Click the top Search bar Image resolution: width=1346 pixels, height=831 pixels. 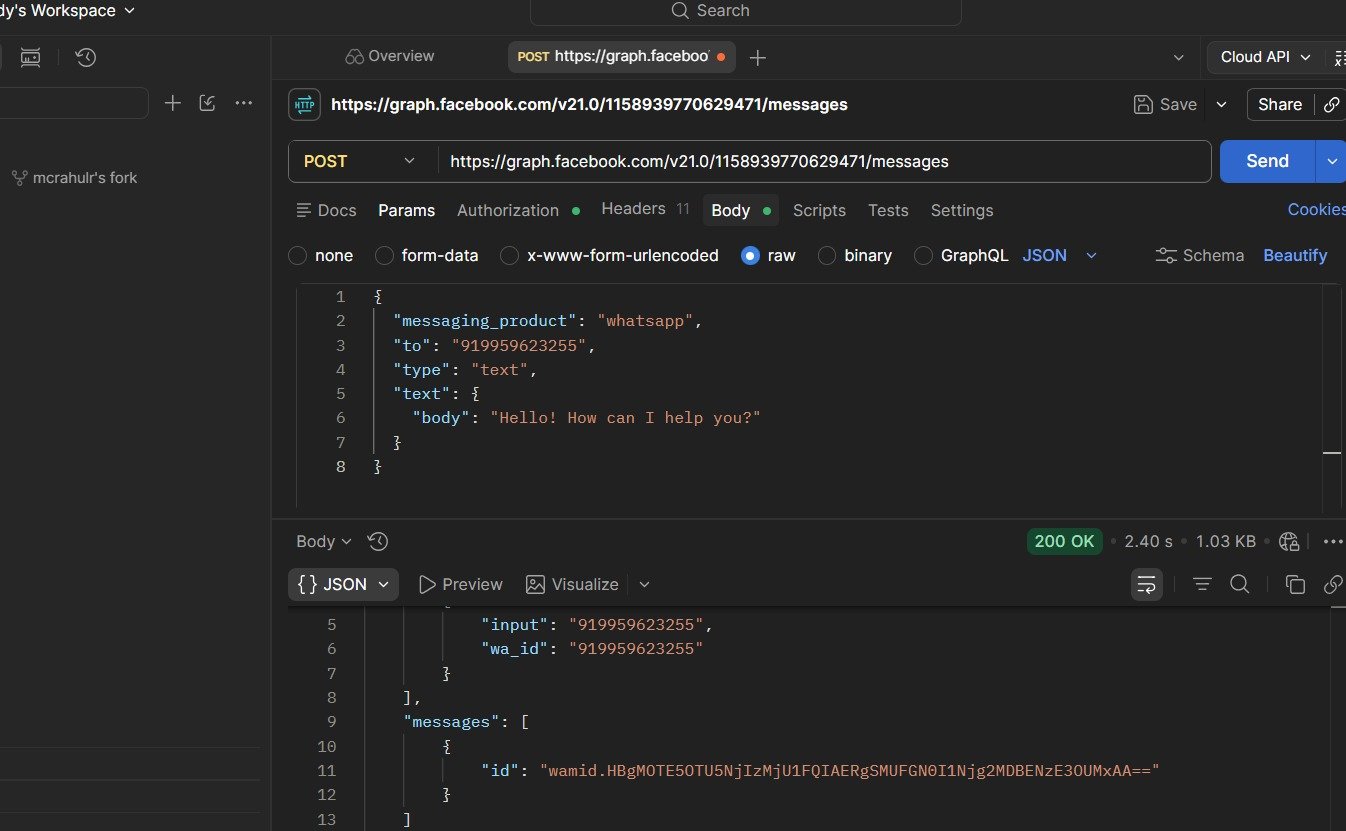[745, 11]
